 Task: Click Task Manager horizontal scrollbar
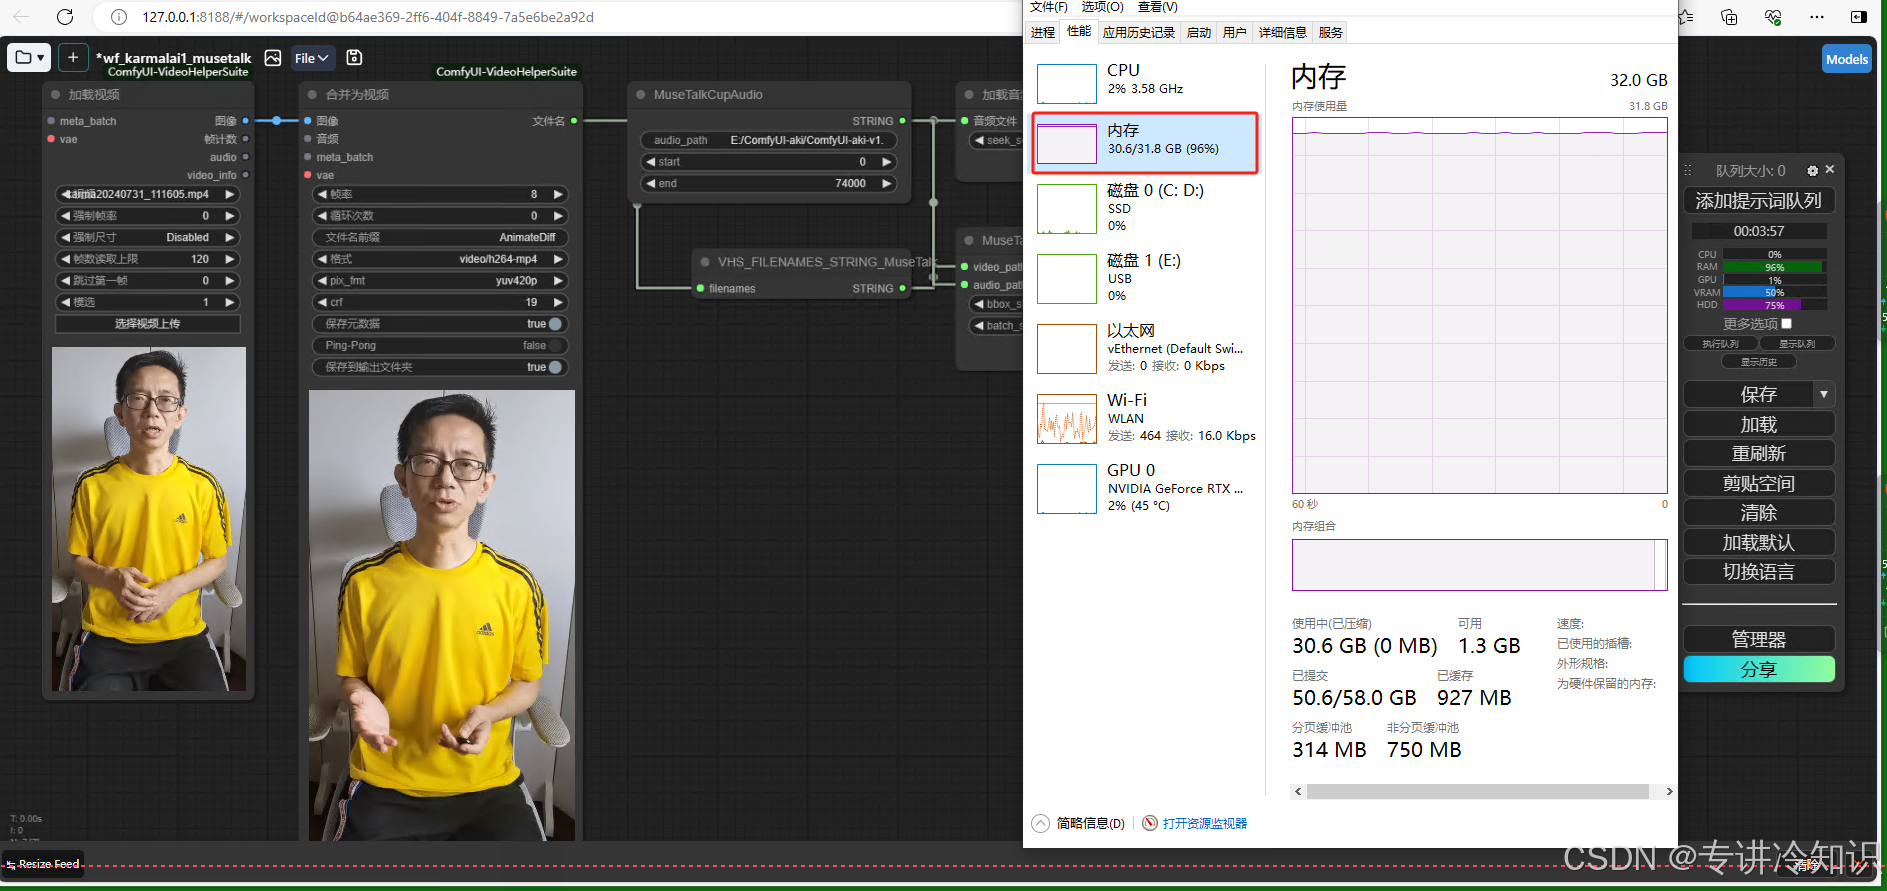pyautogui.click(x=1478, y=791)
